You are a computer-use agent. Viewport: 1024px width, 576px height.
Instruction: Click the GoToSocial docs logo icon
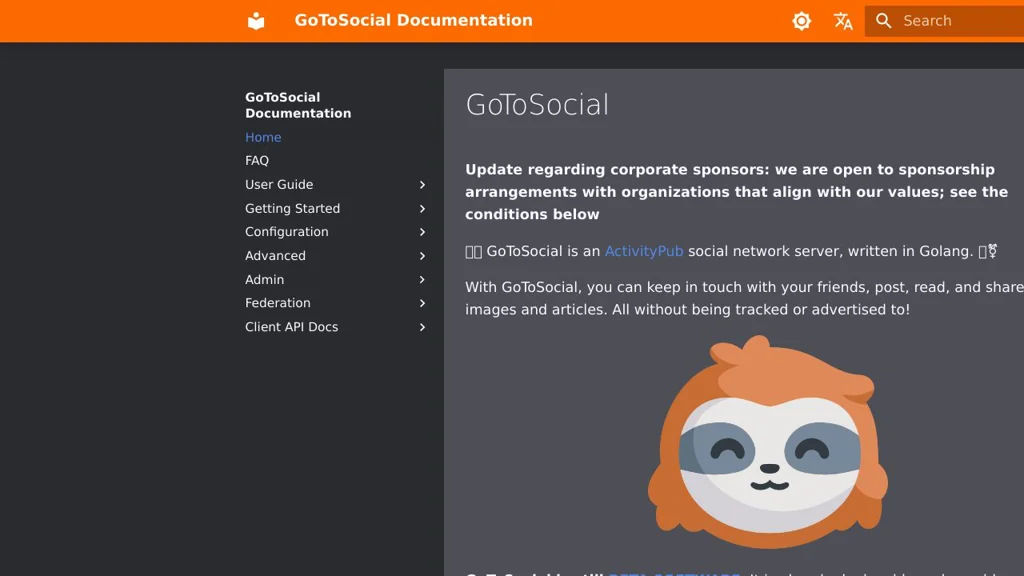[257, 21]
